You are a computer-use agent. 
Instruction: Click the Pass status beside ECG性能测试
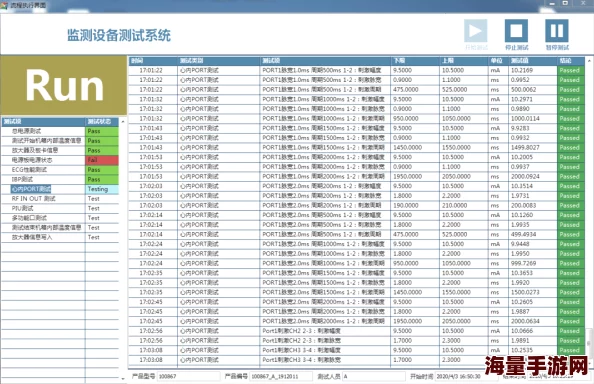102,170
